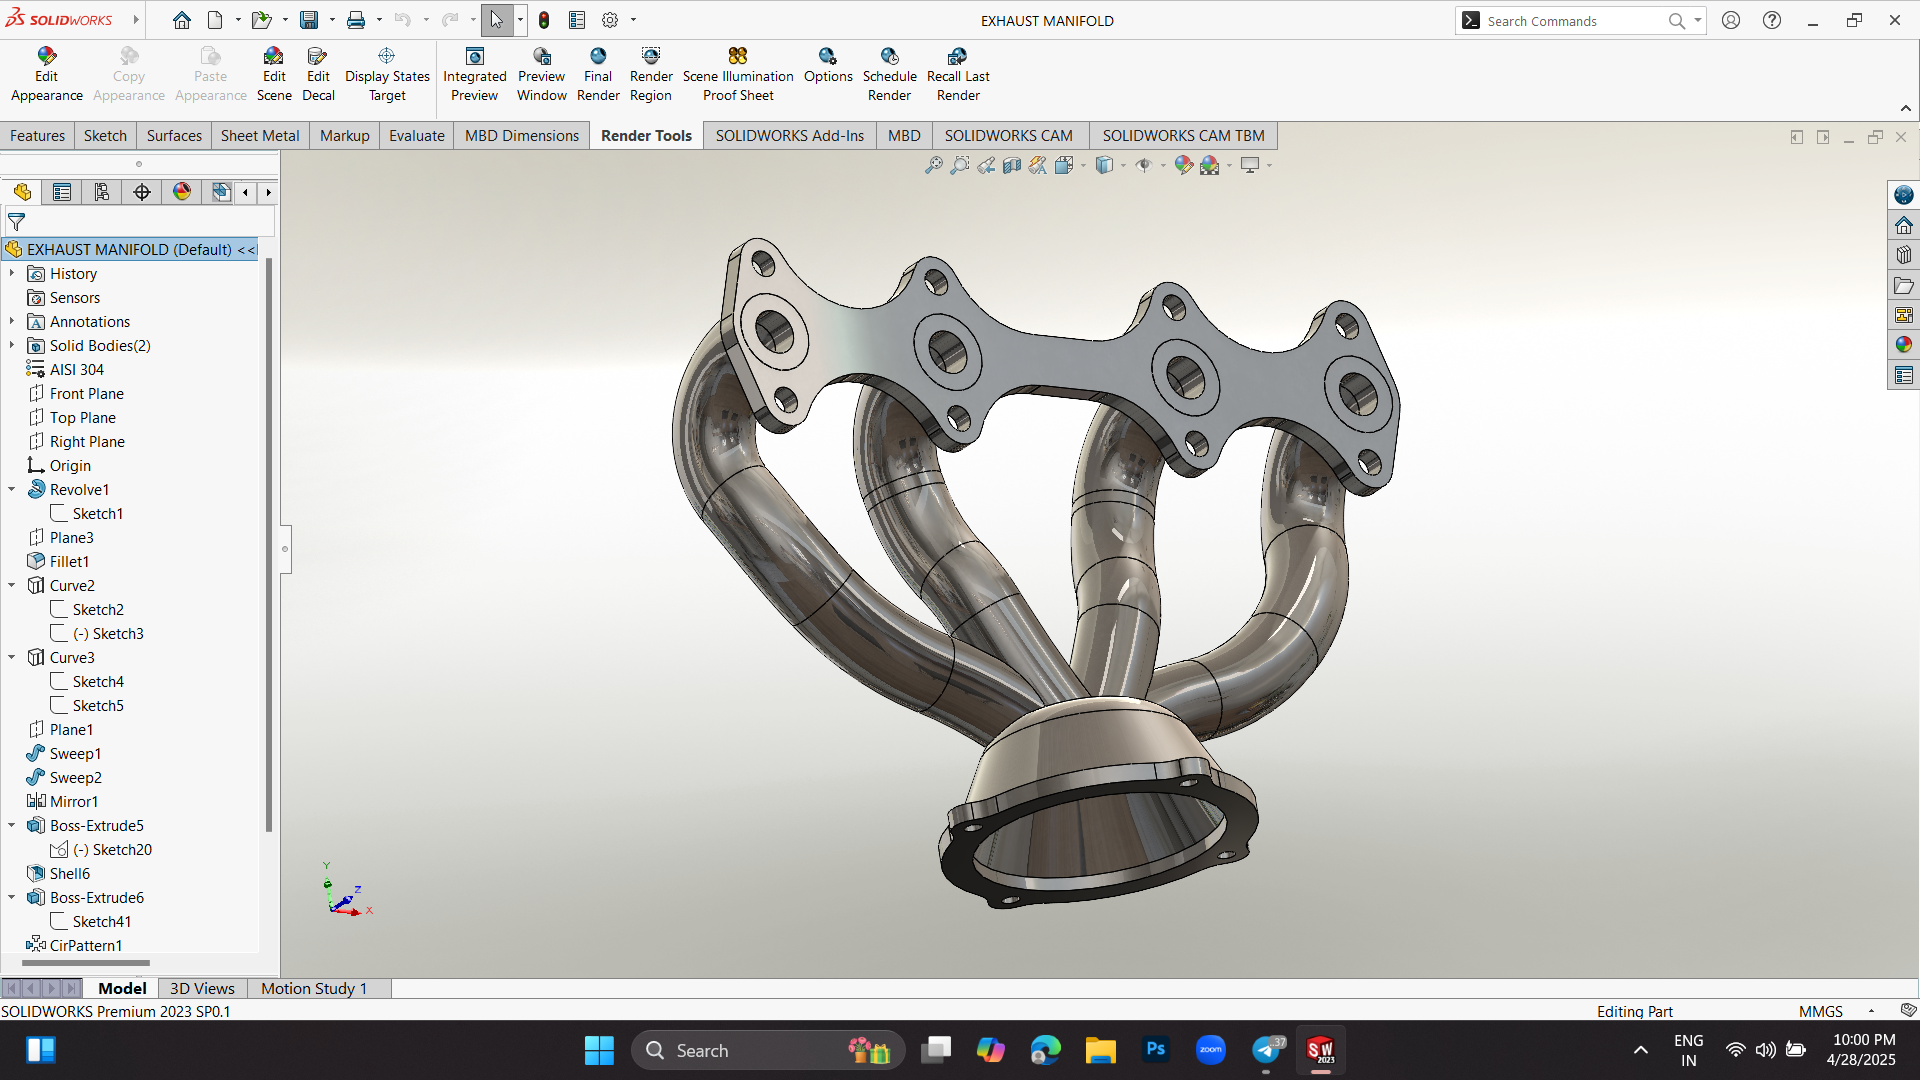The height and width of the screenshot is (1080, 1920).
Task: Open the Hide/Show Items eye dropdown
Action: click(1163, 166)
